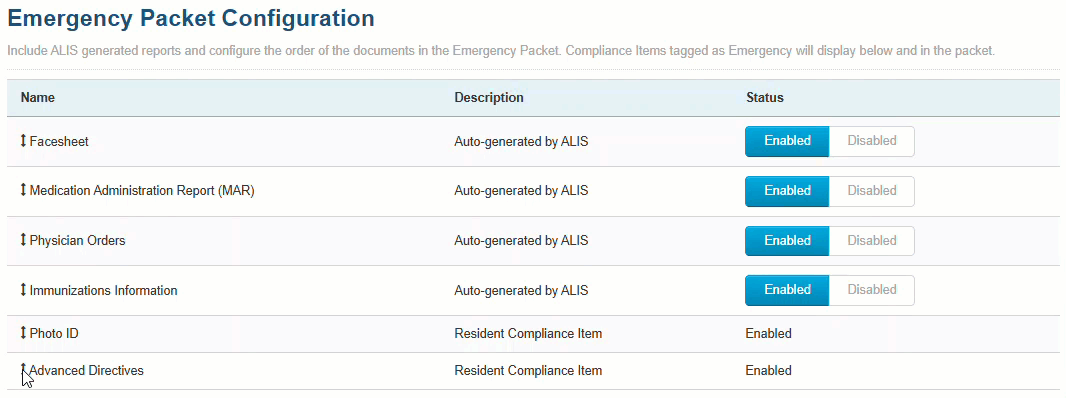Click the reorder arrows icon for Medication Administration Report
The height and width of the screenshot is (398, 1066).
click(23, 190)
